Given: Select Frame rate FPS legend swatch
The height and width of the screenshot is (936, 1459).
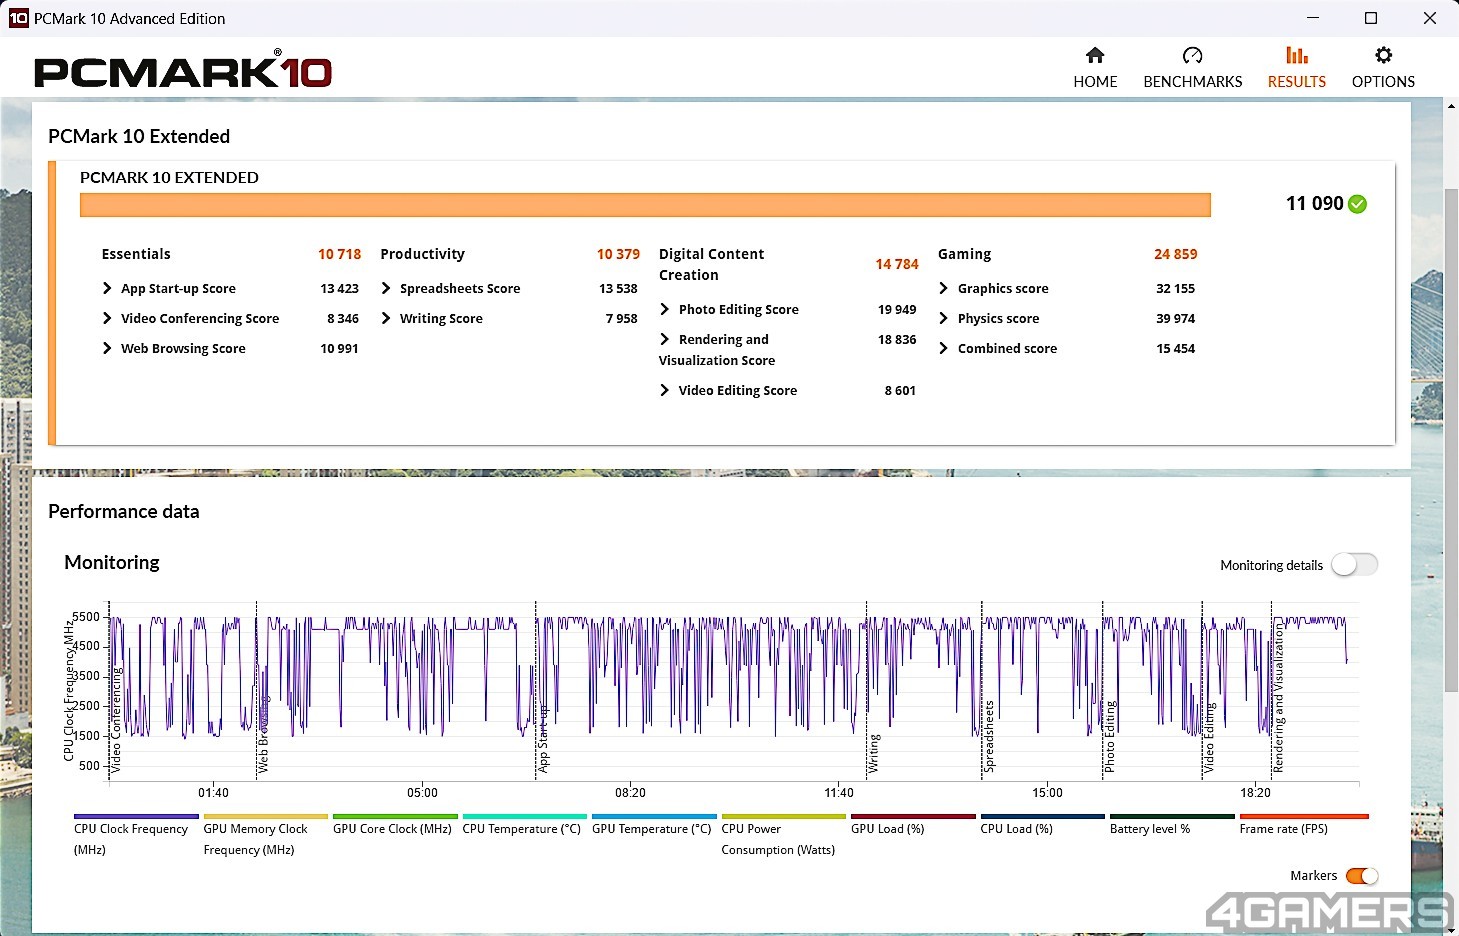Looking at the screenshot, I should [x=1304, y=816].
